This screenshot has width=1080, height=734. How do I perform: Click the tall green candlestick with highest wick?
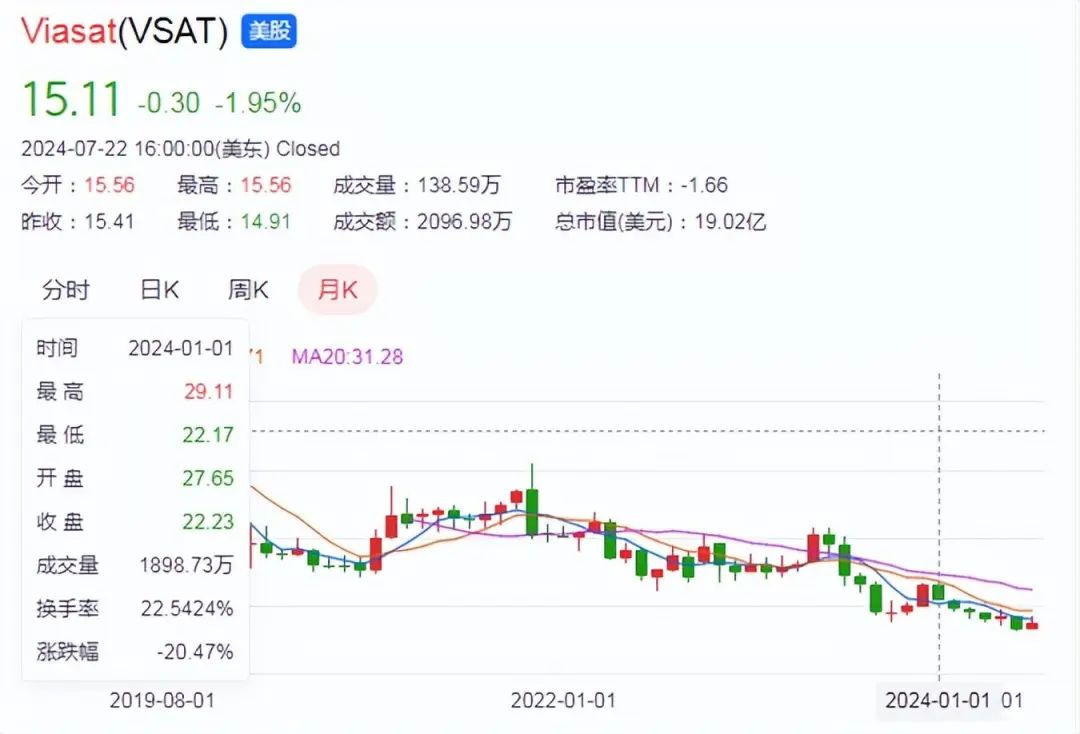point(532,511)
